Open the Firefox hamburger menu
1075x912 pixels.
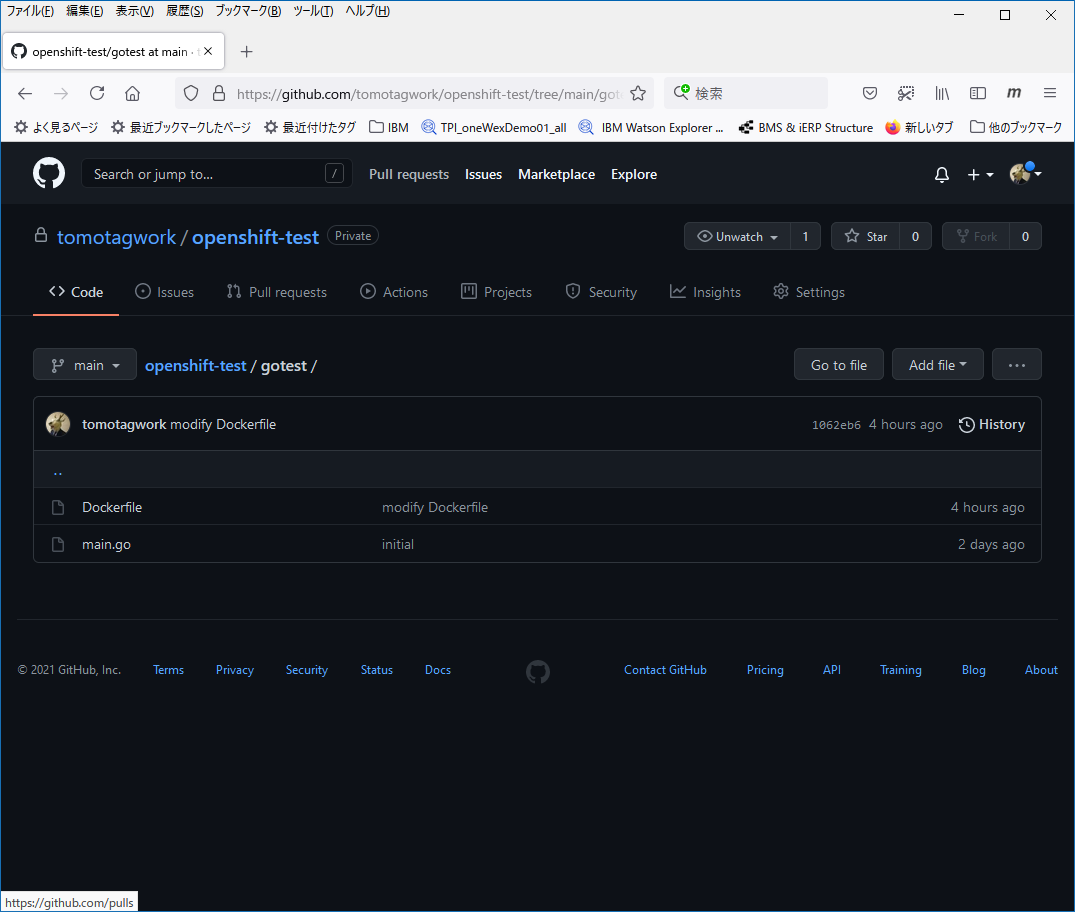tap(1050, 93)
